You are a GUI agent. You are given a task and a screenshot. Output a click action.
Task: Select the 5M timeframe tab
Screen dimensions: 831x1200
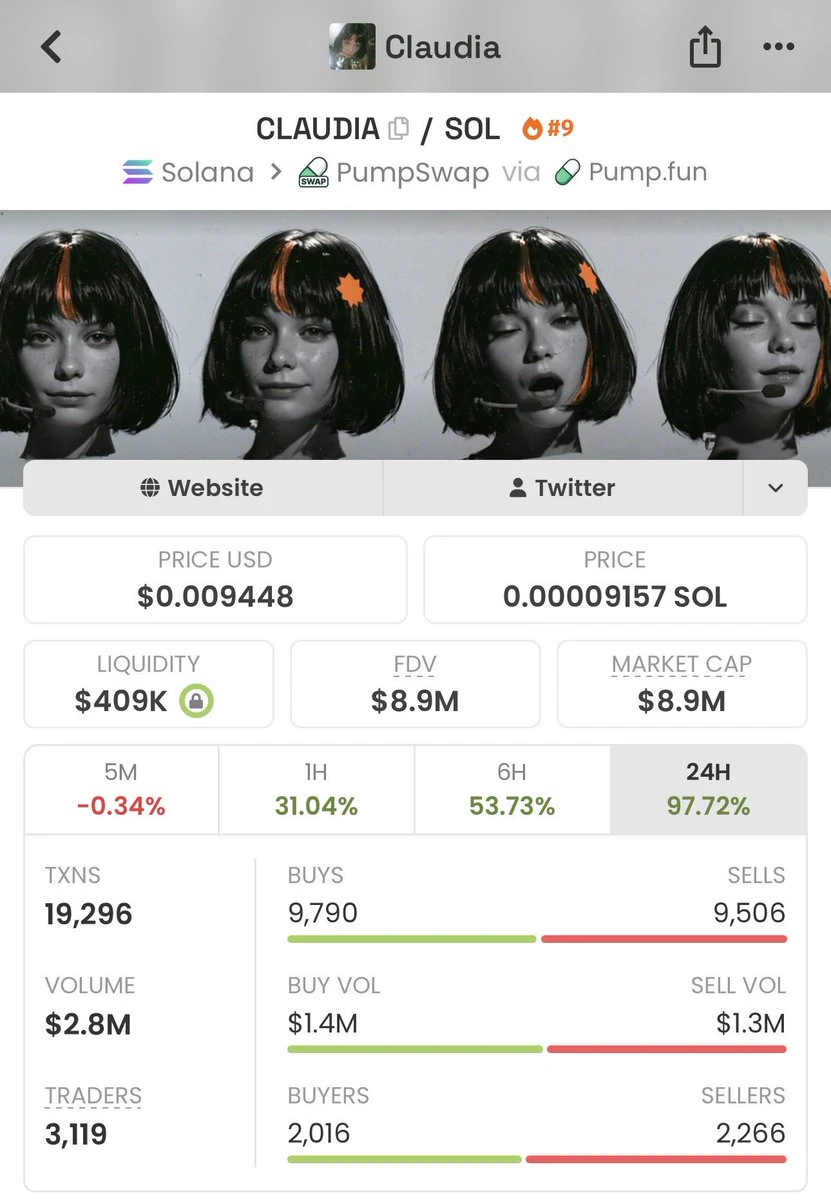(121, 789)
